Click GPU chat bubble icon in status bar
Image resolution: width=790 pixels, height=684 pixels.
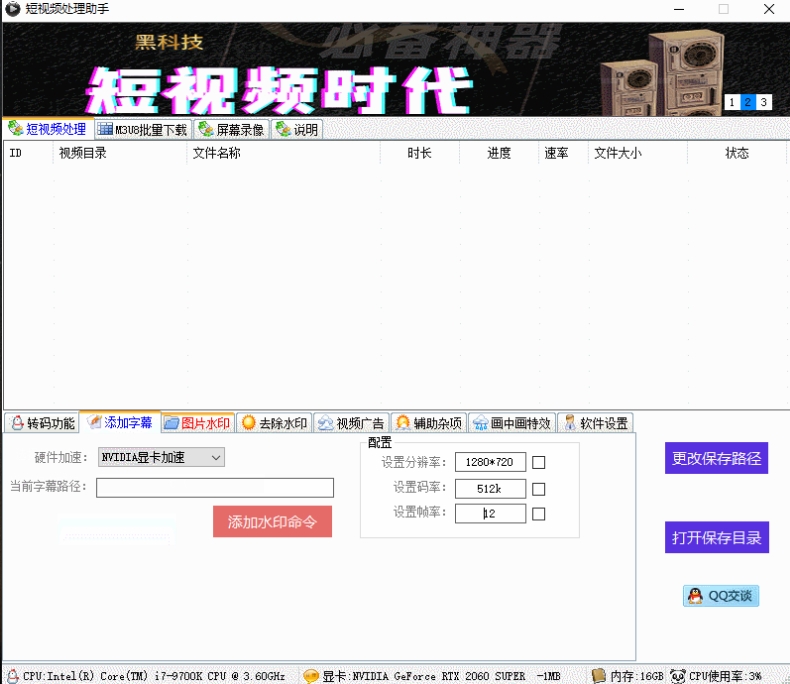311,675
